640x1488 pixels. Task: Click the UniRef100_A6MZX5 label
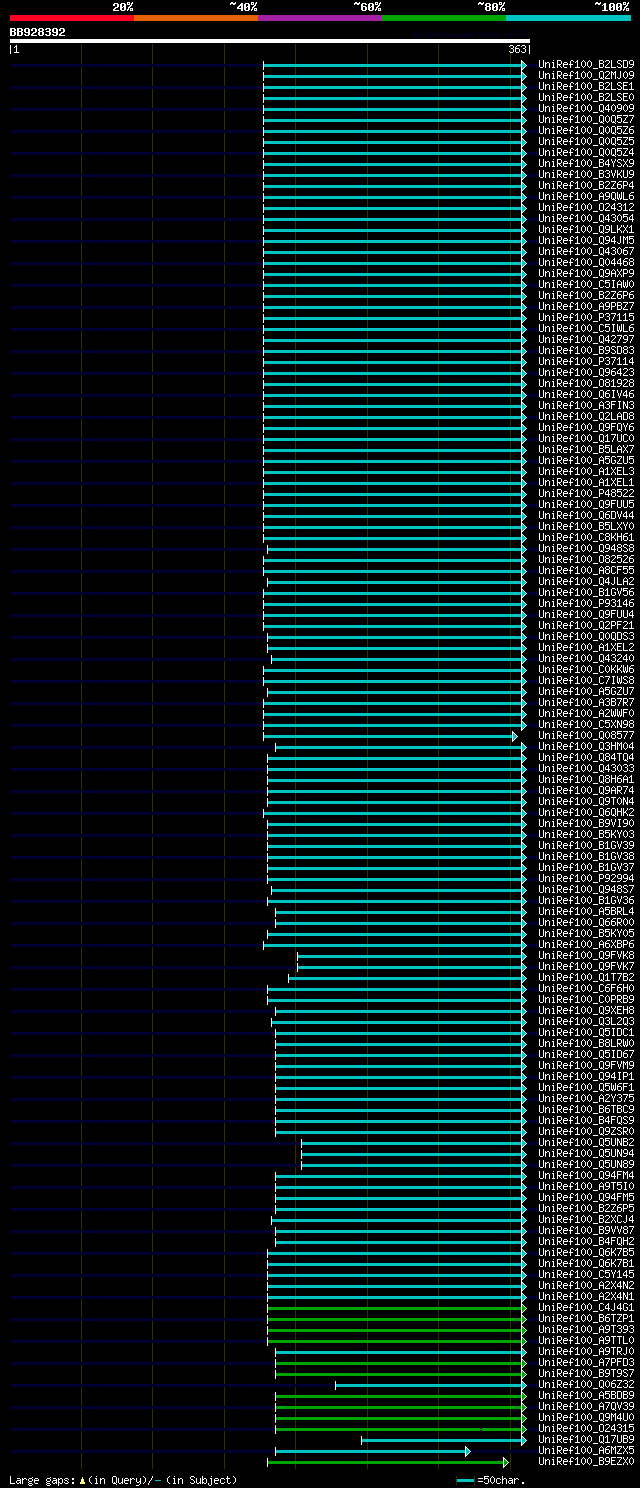point(586,1450)
